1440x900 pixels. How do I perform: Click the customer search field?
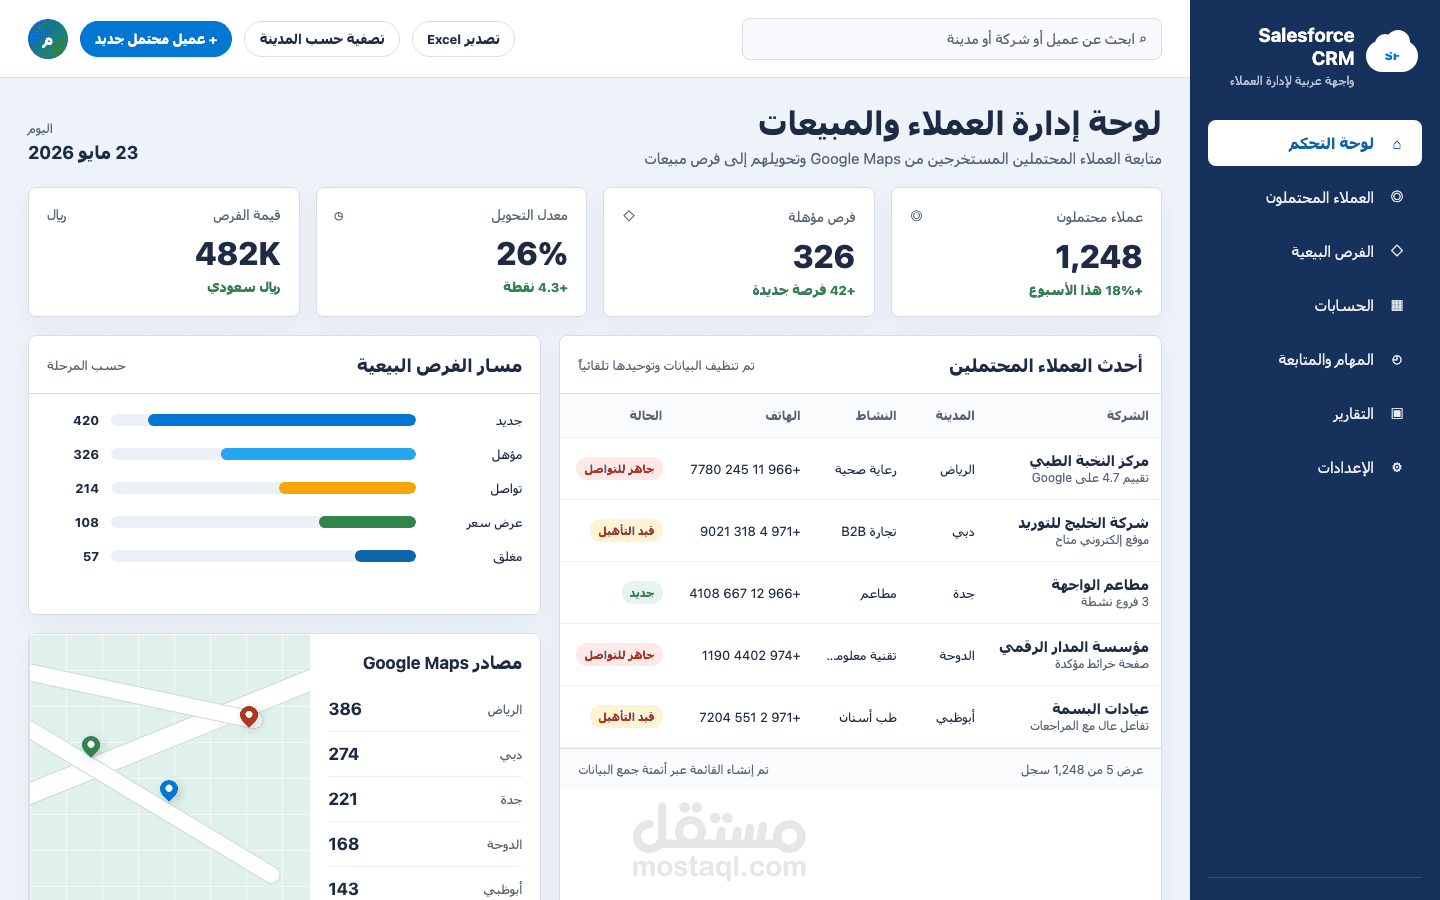[952, 39]
